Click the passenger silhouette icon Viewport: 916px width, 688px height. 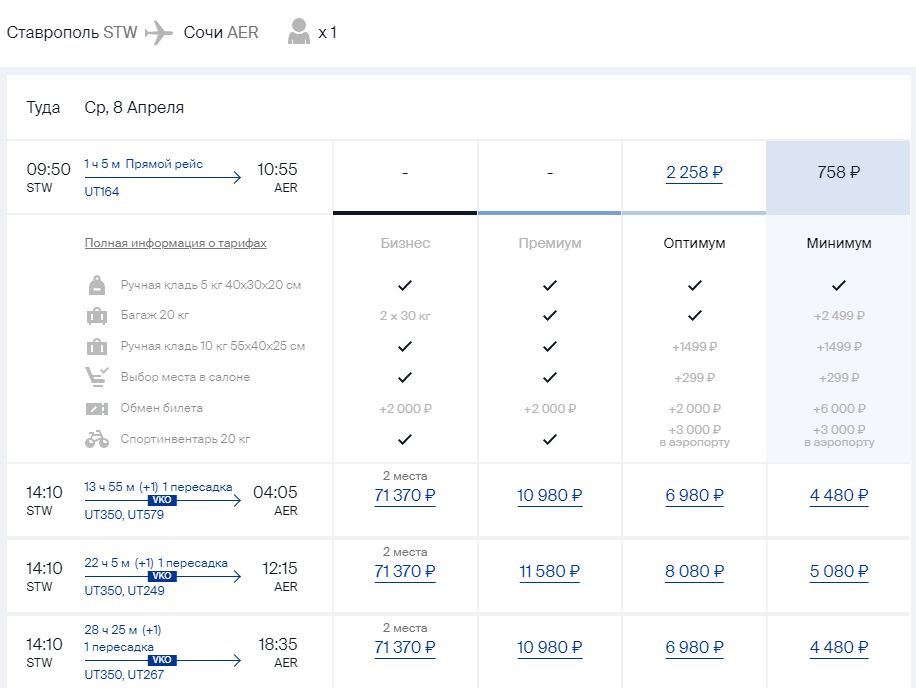(298, 33)
